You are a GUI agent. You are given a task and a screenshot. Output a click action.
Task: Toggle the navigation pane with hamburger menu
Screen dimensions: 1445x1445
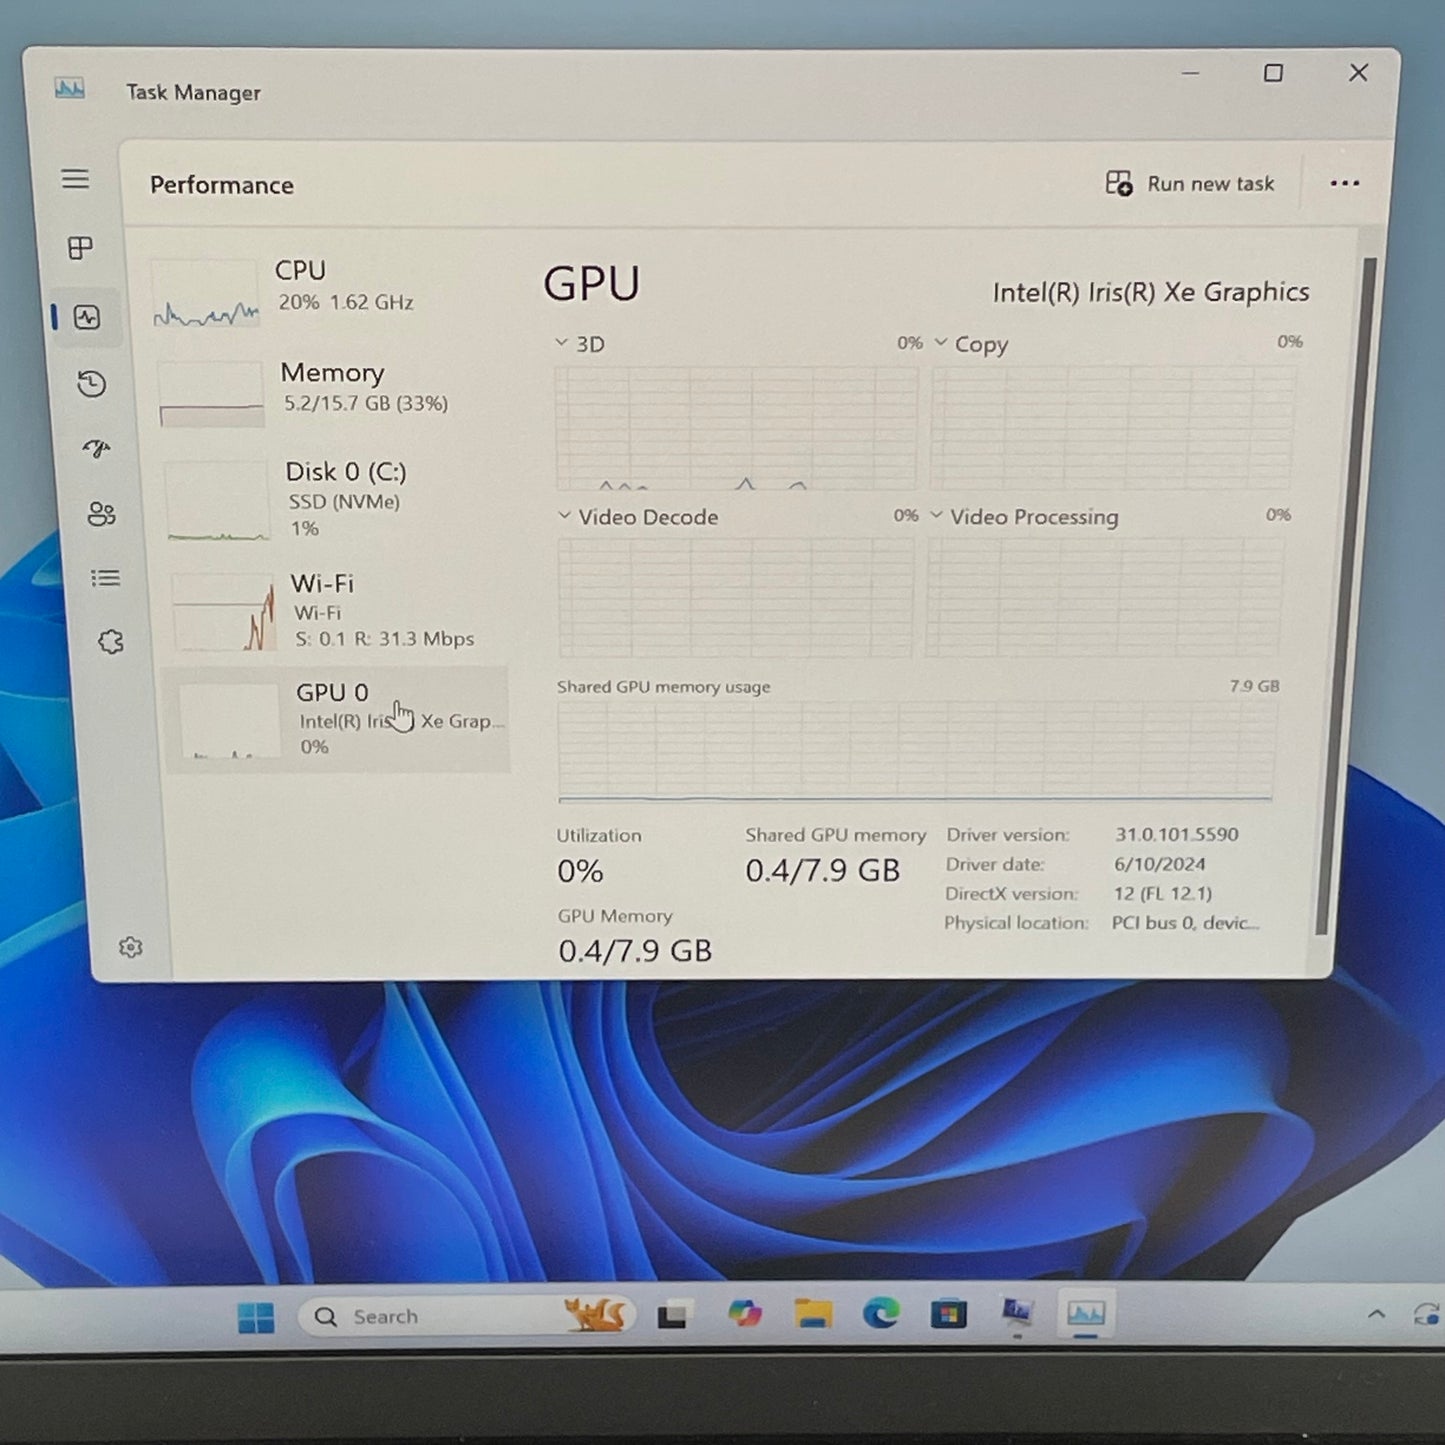point(76,180)
